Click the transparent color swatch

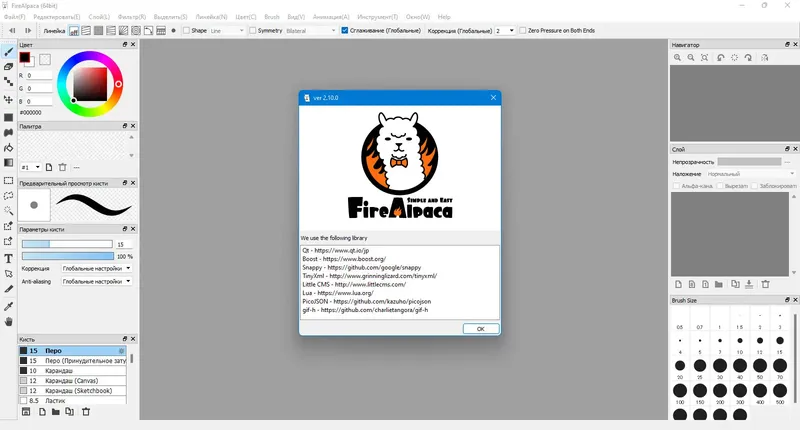[45, 60]
